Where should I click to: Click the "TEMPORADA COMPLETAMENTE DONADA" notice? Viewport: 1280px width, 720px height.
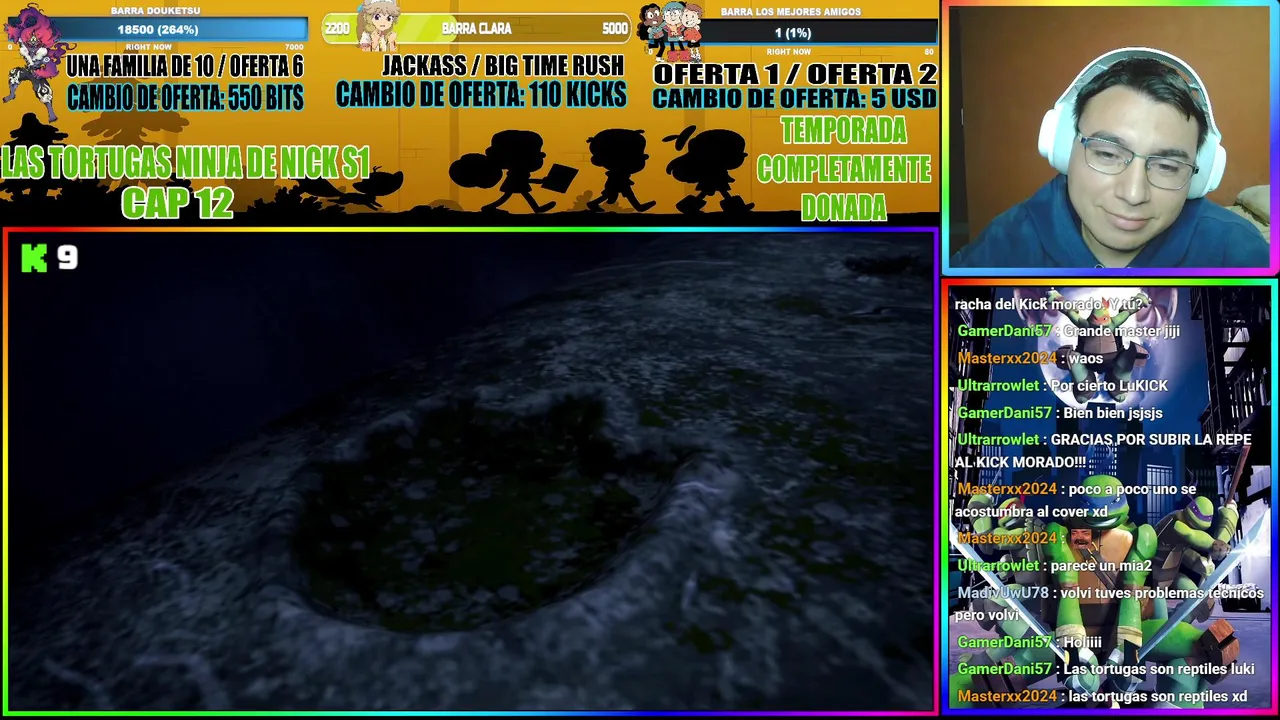(843, 168)
